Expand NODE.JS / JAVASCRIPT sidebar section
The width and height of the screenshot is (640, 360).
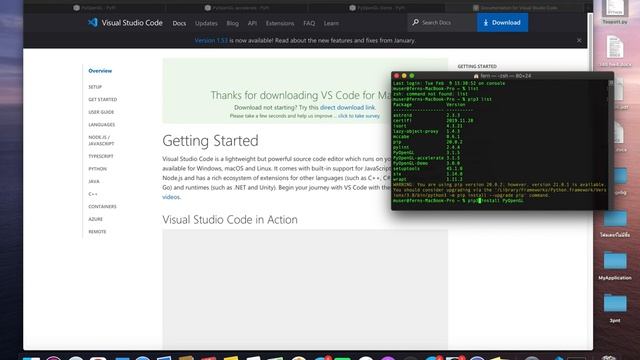coord(101,140)
